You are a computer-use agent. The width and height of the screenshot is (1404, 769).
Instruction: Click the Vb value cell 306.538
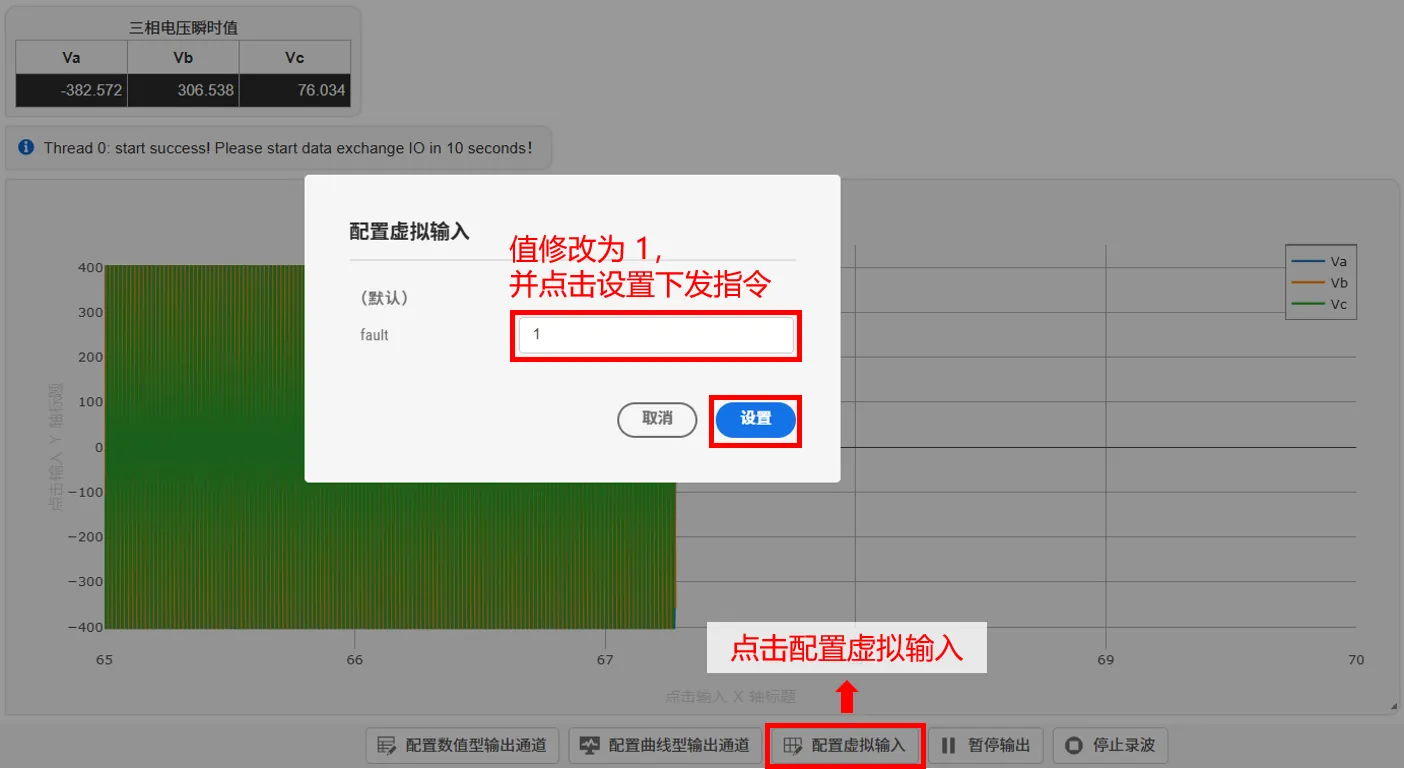click(183, 90)
